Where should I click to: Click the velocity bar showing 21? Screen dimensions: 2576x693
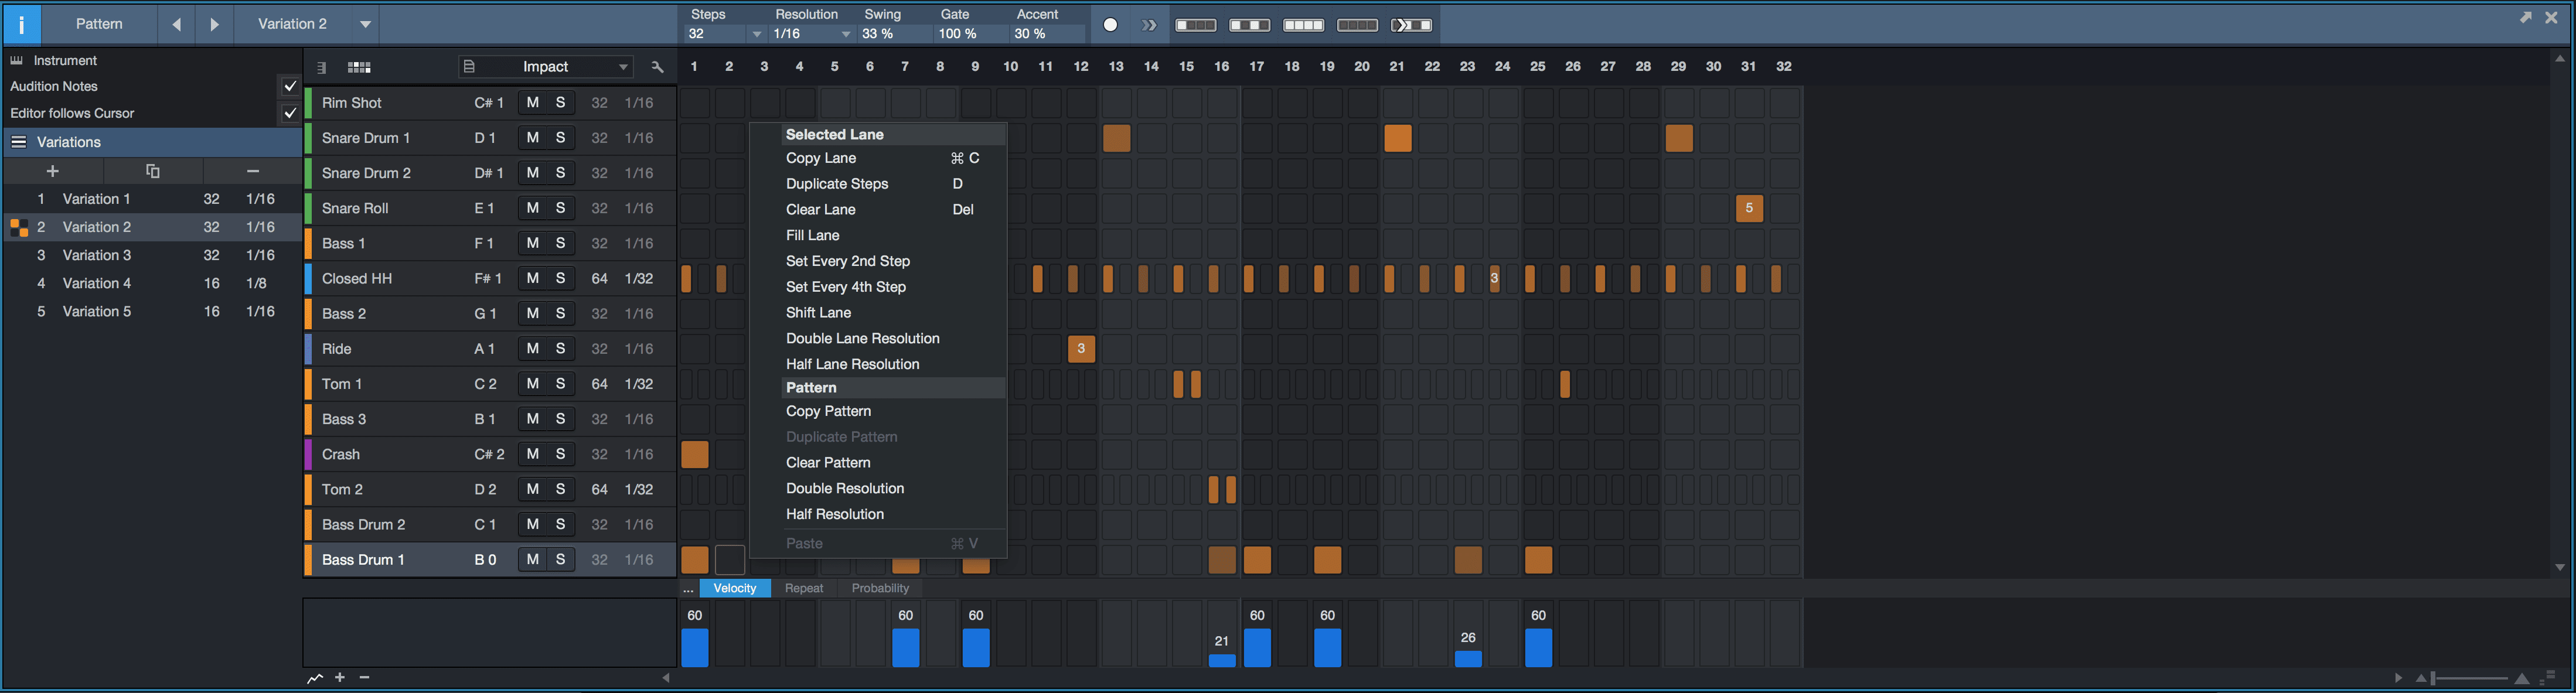click(1222, 661)
